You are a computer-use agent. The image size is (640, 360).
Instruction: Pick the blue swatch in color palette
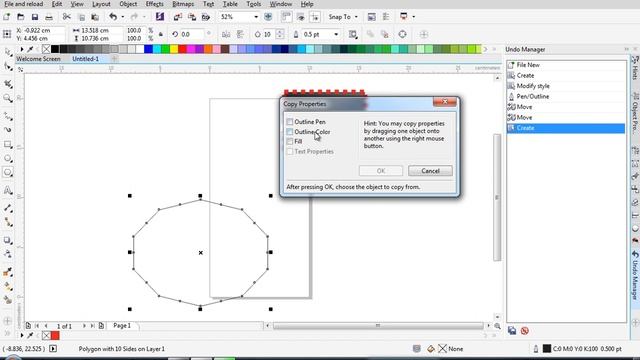tap(148, 49)
